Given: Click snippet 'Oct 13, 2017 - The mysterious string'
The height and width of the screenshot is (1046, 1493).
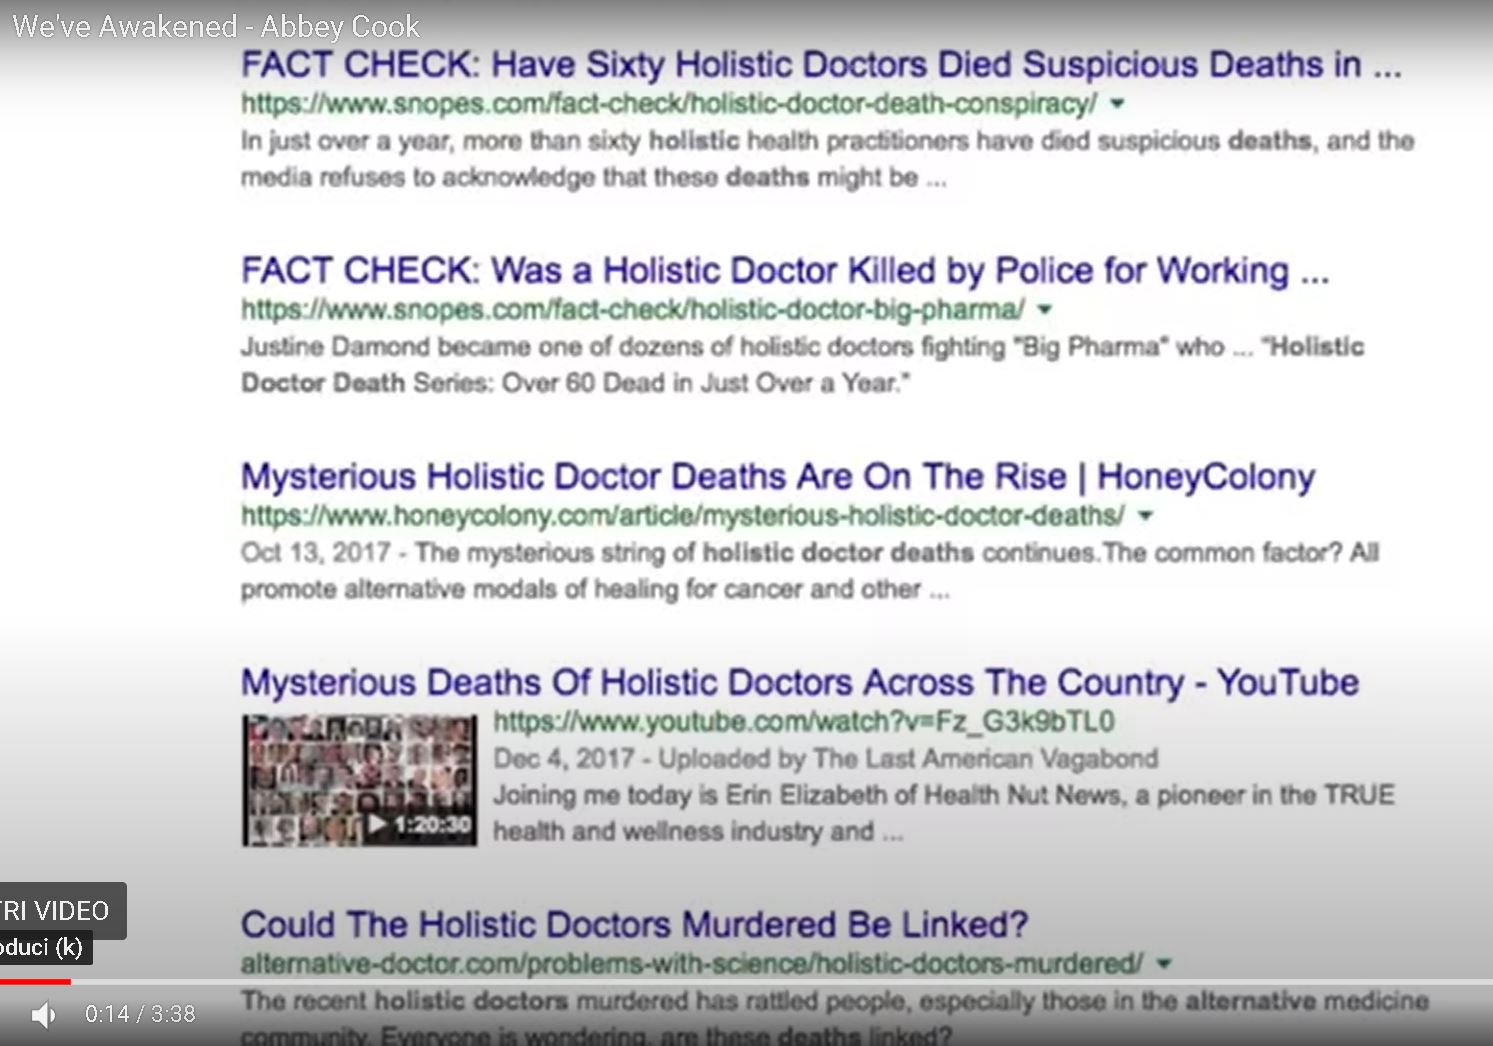Looking at the screenshot, I should coord(810,571).
